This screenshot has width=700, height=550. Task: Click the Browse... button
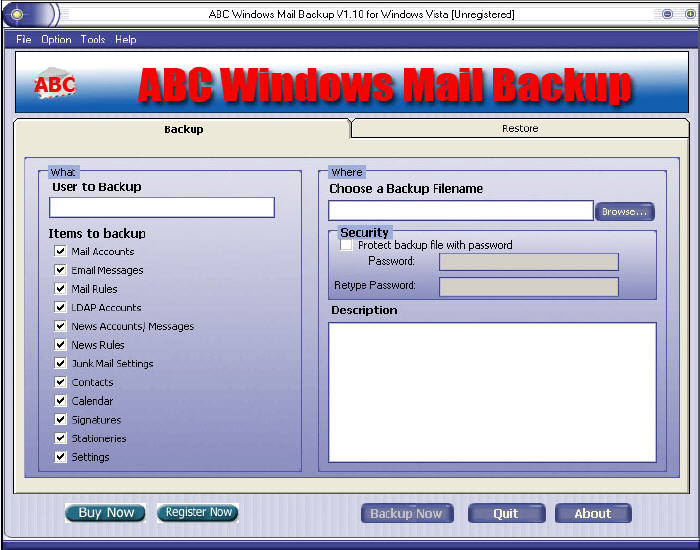click(x=625, y=212)
